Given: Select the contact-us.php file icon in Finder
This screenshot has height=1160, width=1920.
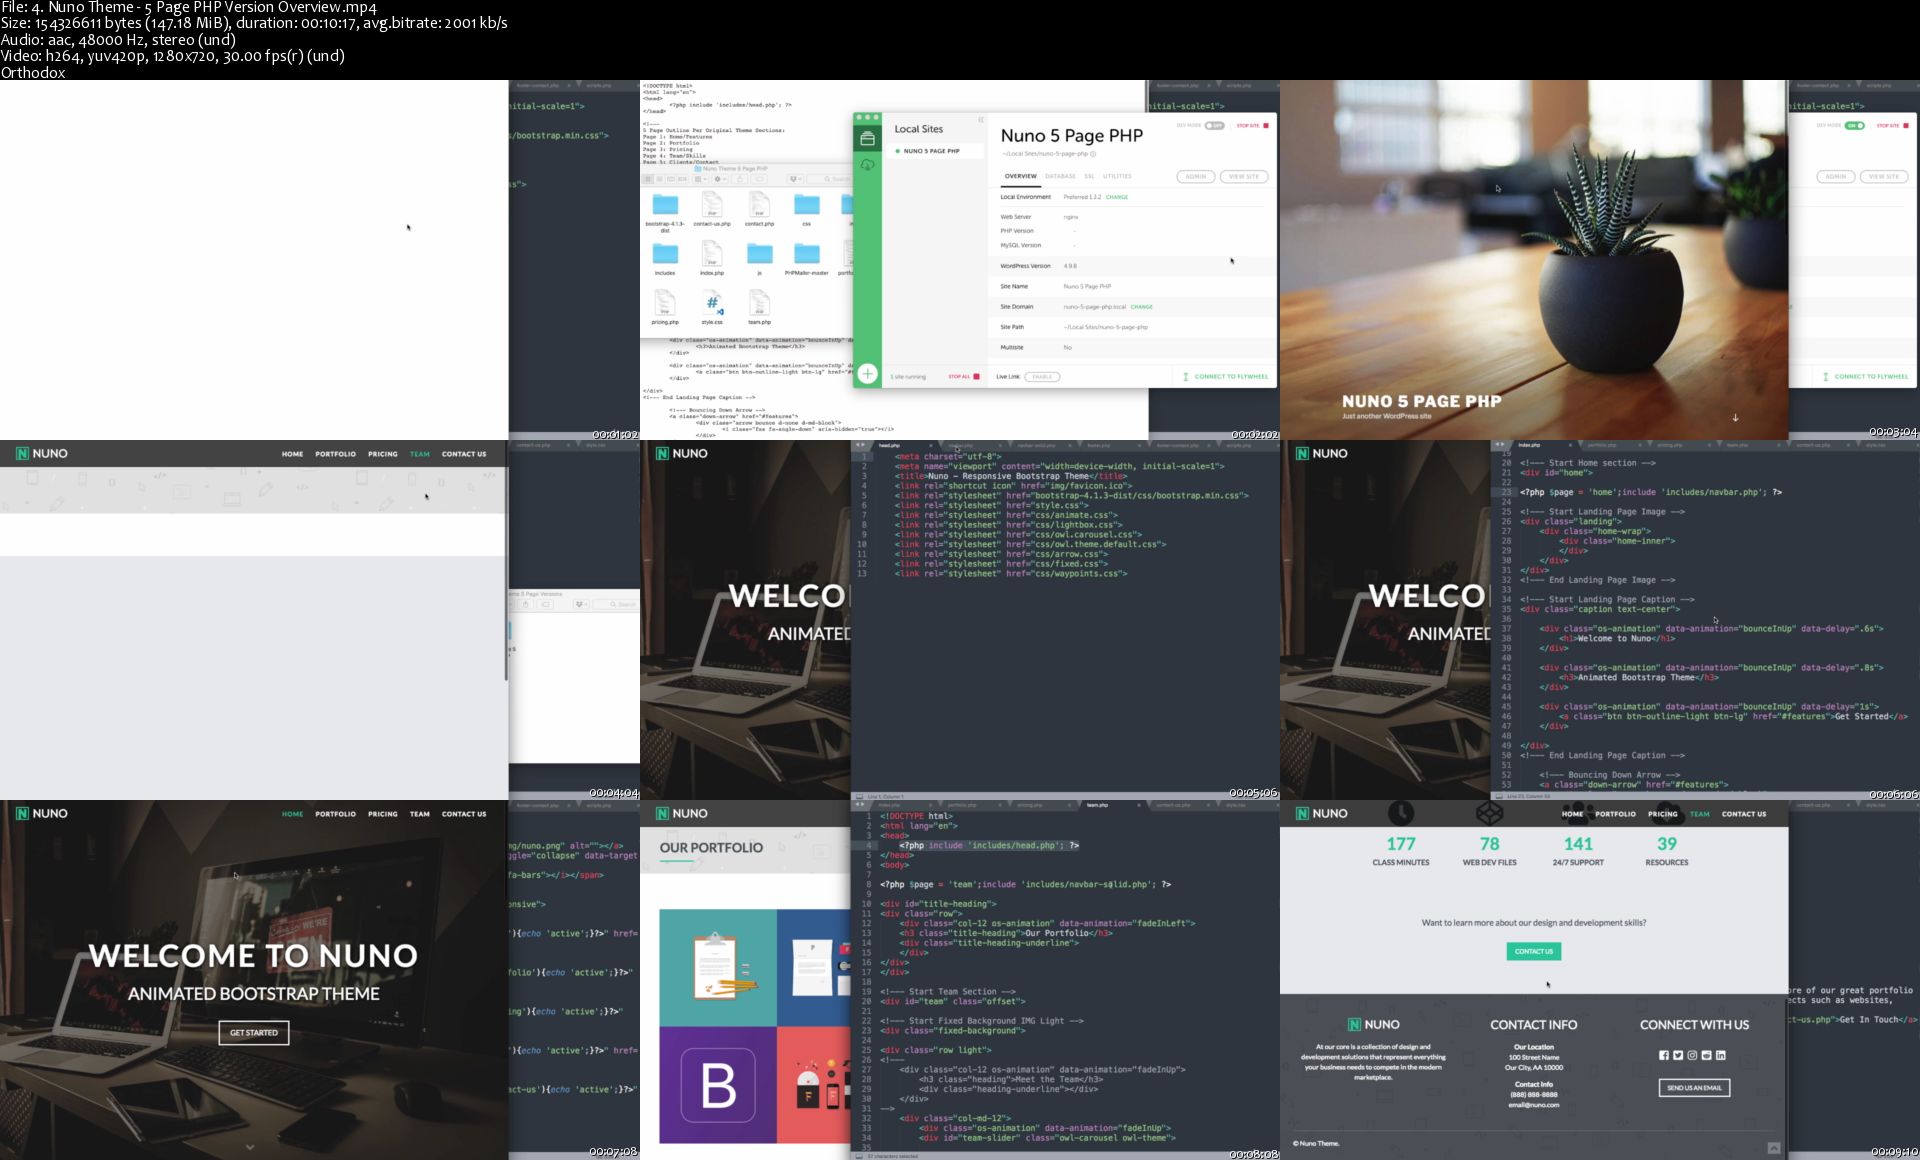Looking at the screenshot, I should 712,205.
